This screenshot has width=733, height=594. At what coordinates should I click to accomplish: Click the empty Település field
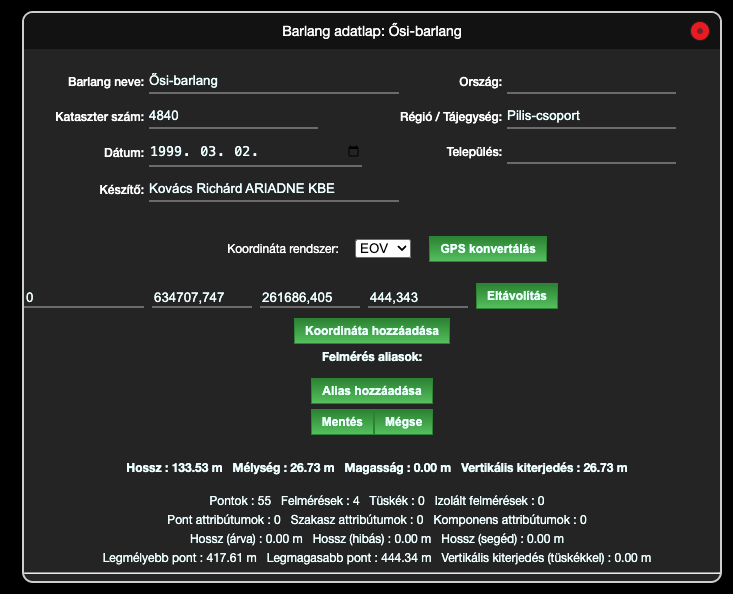click(x=590, y=152)
